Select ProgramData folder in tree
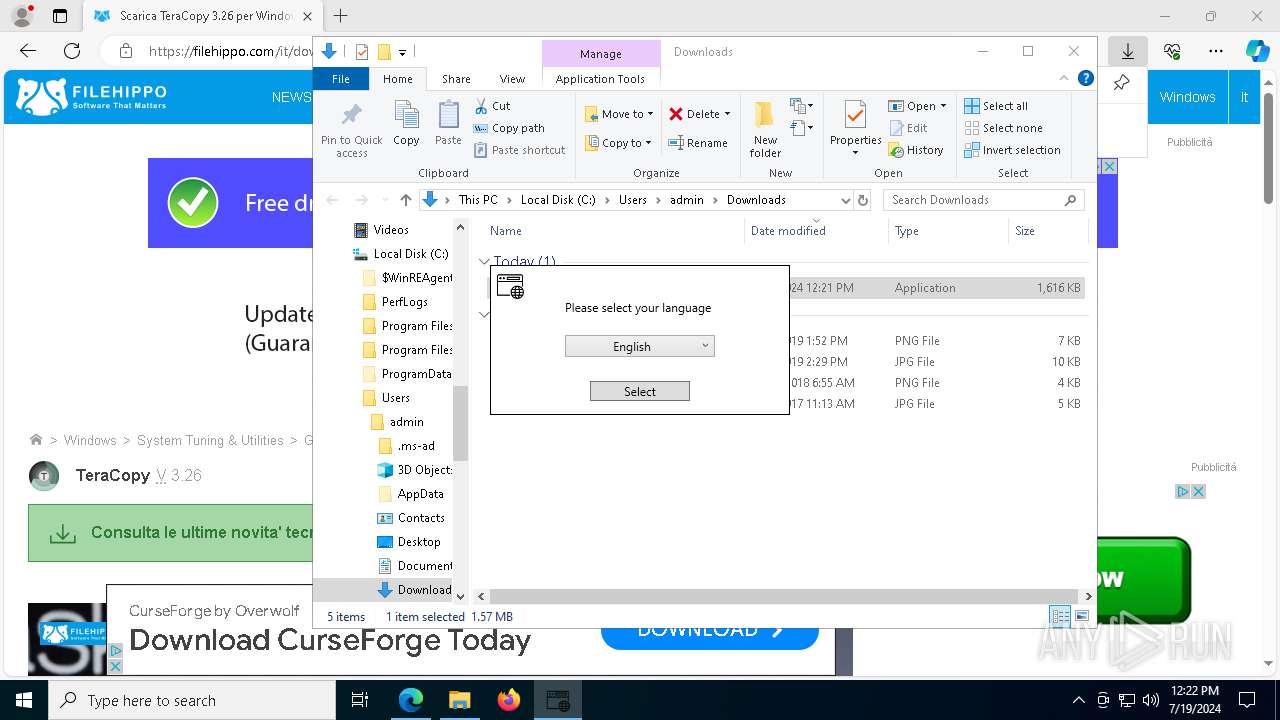 416,374
